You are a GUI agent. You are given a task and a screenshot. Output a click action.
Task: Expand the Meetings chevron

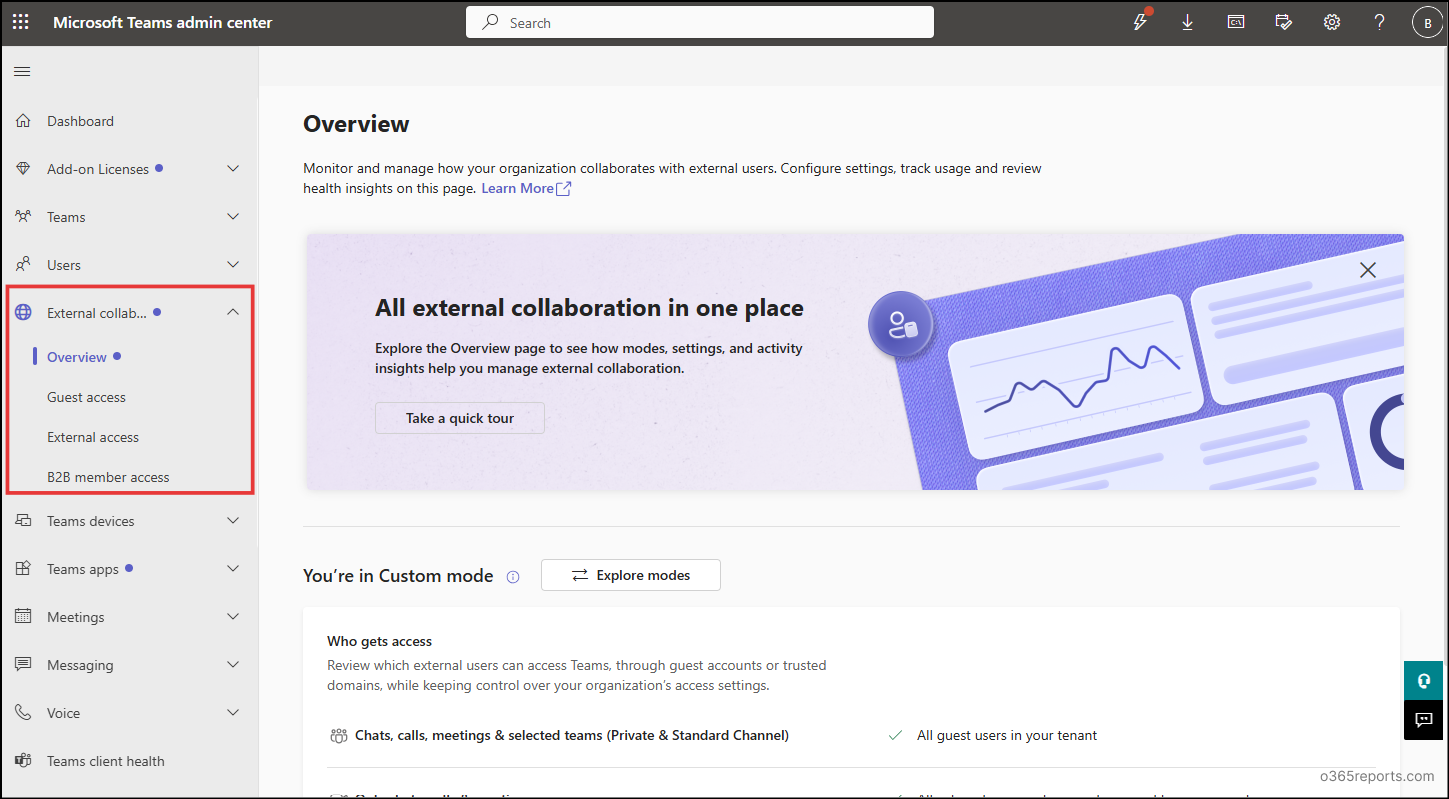(233, 617)
